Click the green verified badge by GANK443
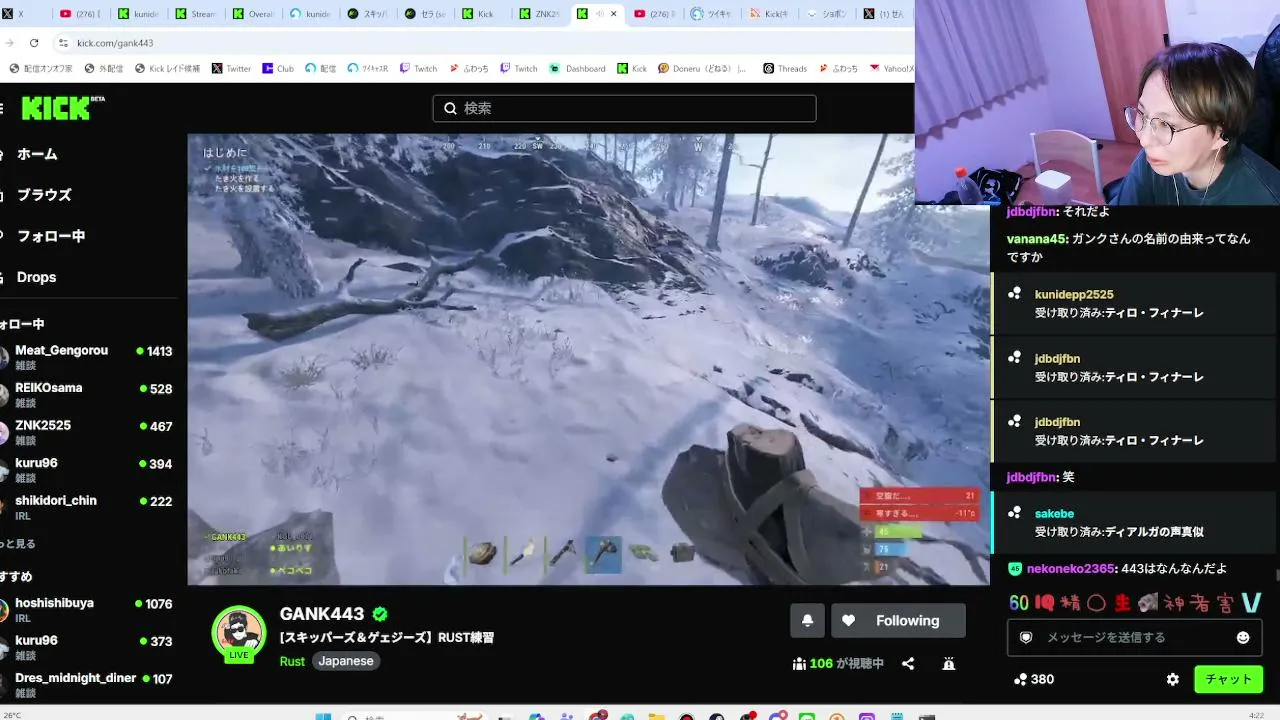1280x720 pixels. (x=380, y=614)
